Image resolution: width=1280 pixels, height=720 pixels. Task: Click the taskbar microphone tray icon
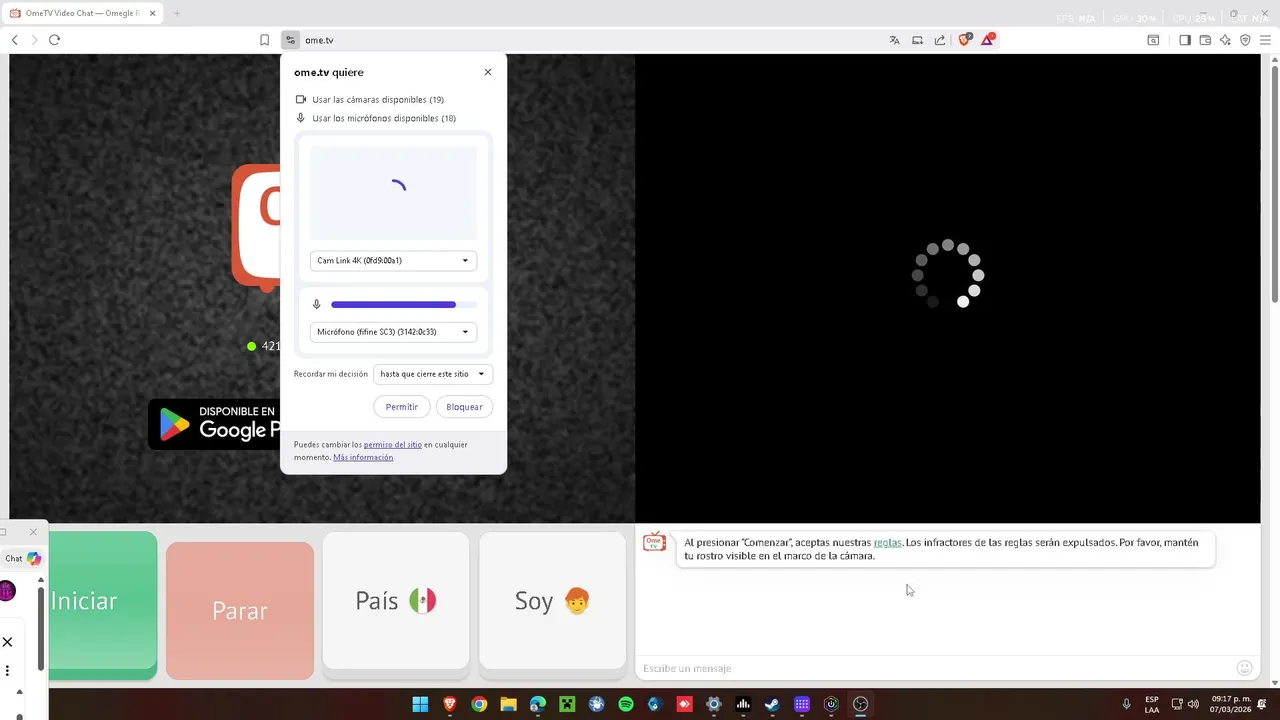(x=1127, y=704)
